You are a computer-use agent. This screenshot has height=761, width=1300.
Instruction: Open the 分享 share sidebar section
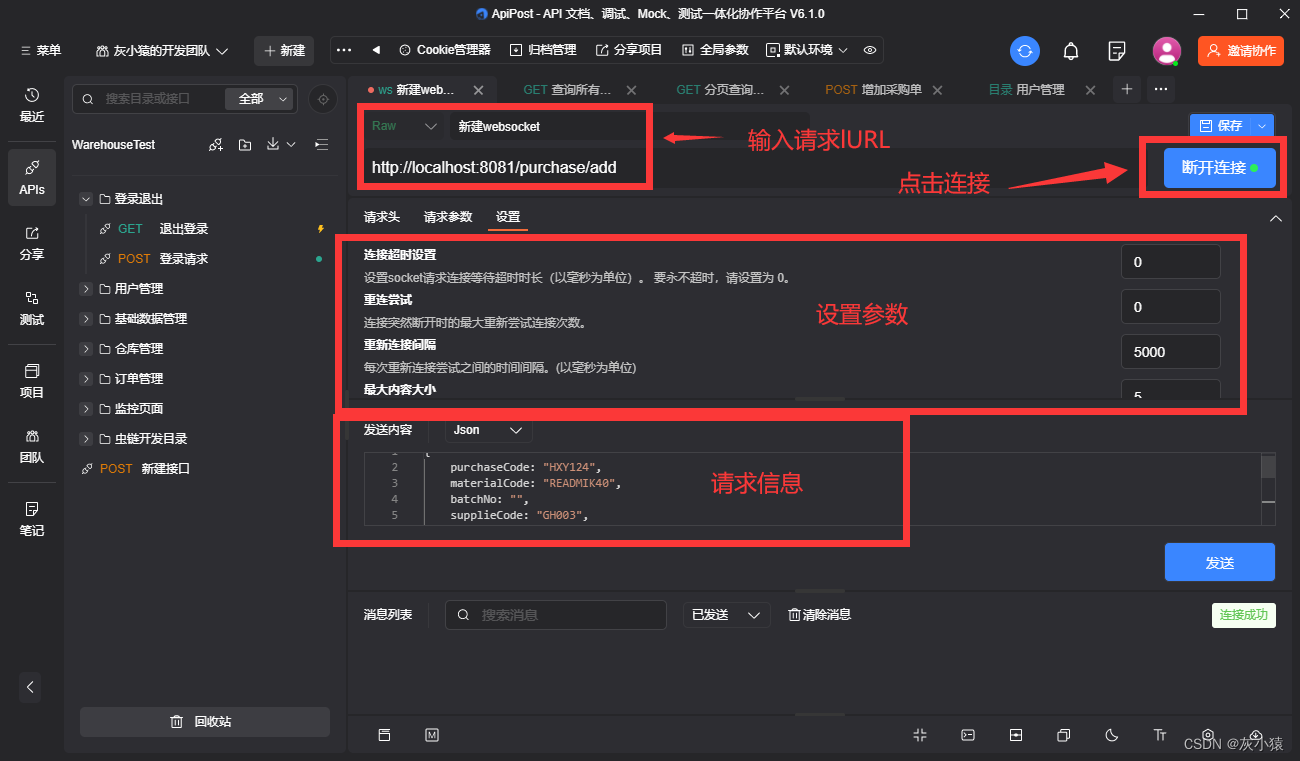pyautogui.click(x=32, y=243)
